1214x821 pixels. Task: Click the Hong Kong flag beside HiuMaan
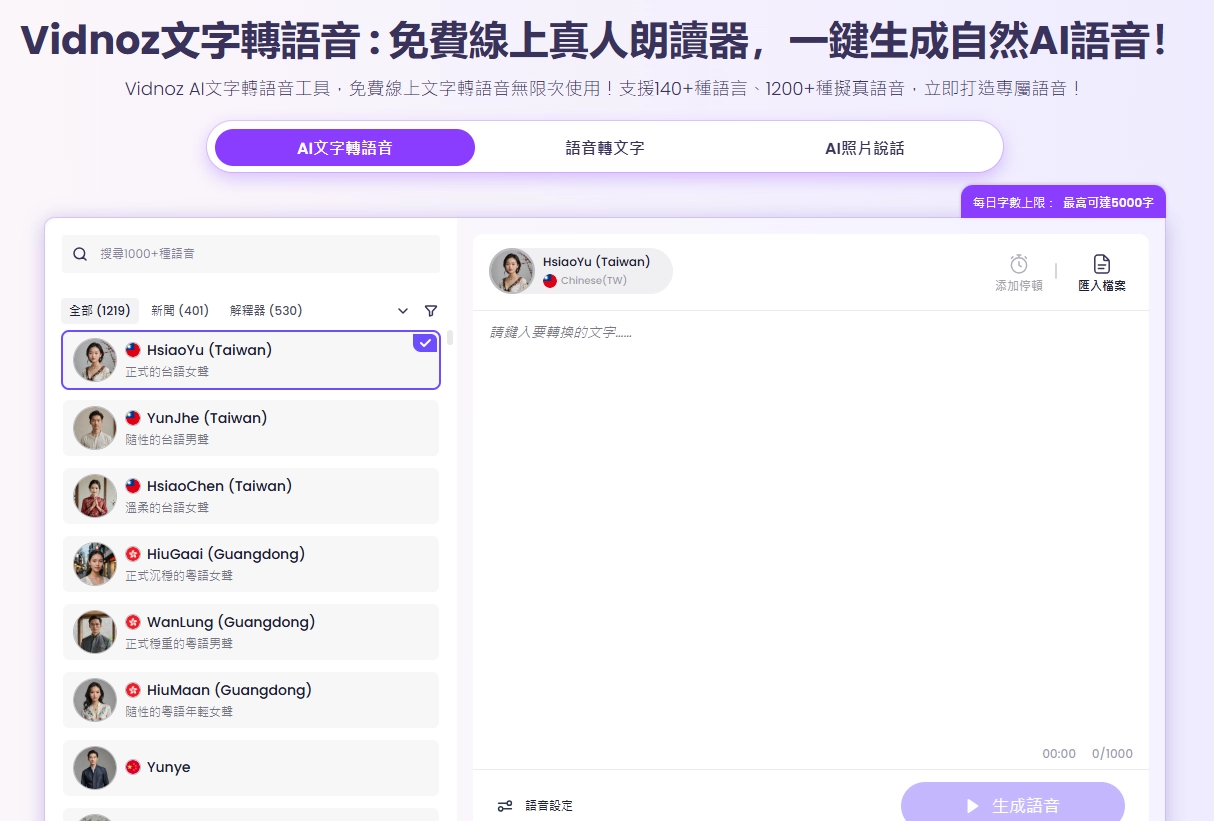pos(133,690)
